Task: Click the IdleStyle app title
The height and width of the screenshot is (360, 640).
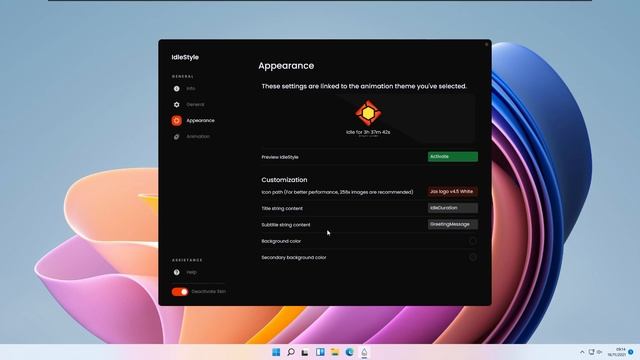Action: click(x=185, y=57)
